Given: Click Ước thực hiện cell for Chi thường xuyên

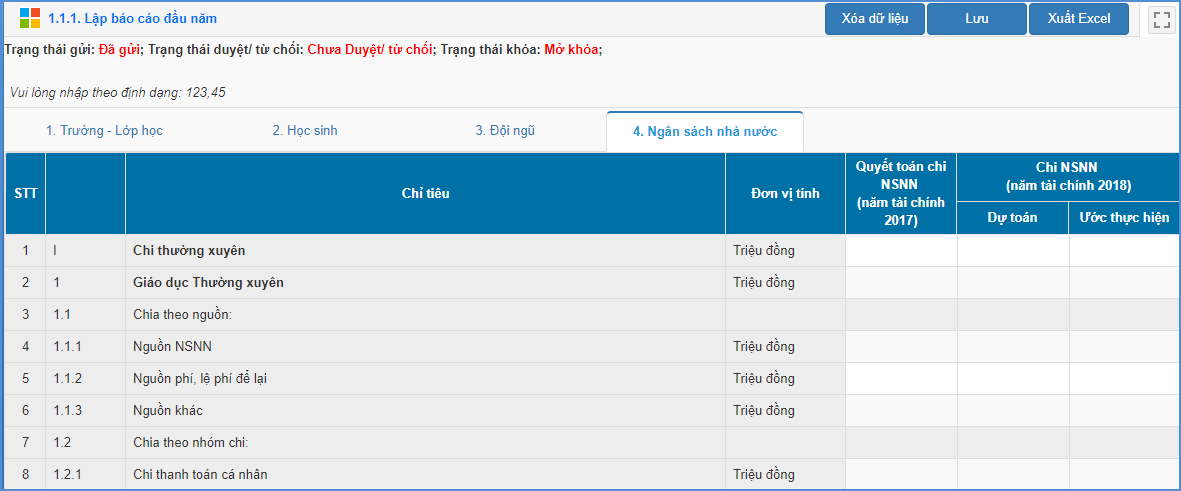Looking at the screenshot, I should tap(1124, 251).
